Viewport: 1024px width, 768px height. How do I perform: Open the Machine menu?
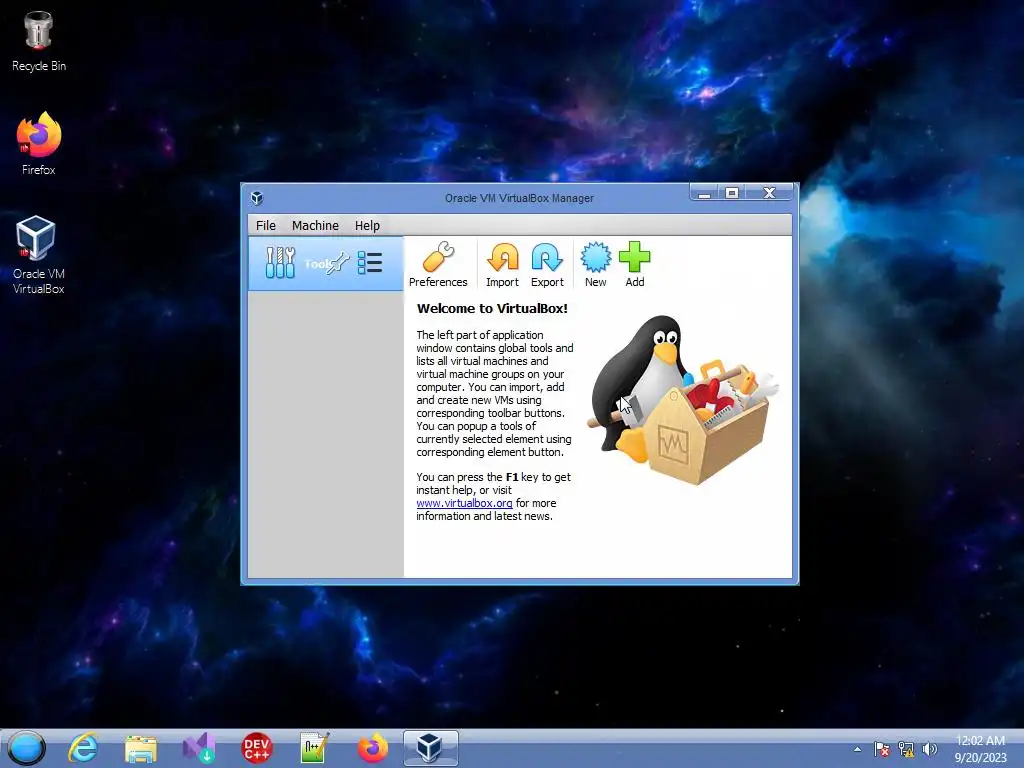click(x=315, y=225)
